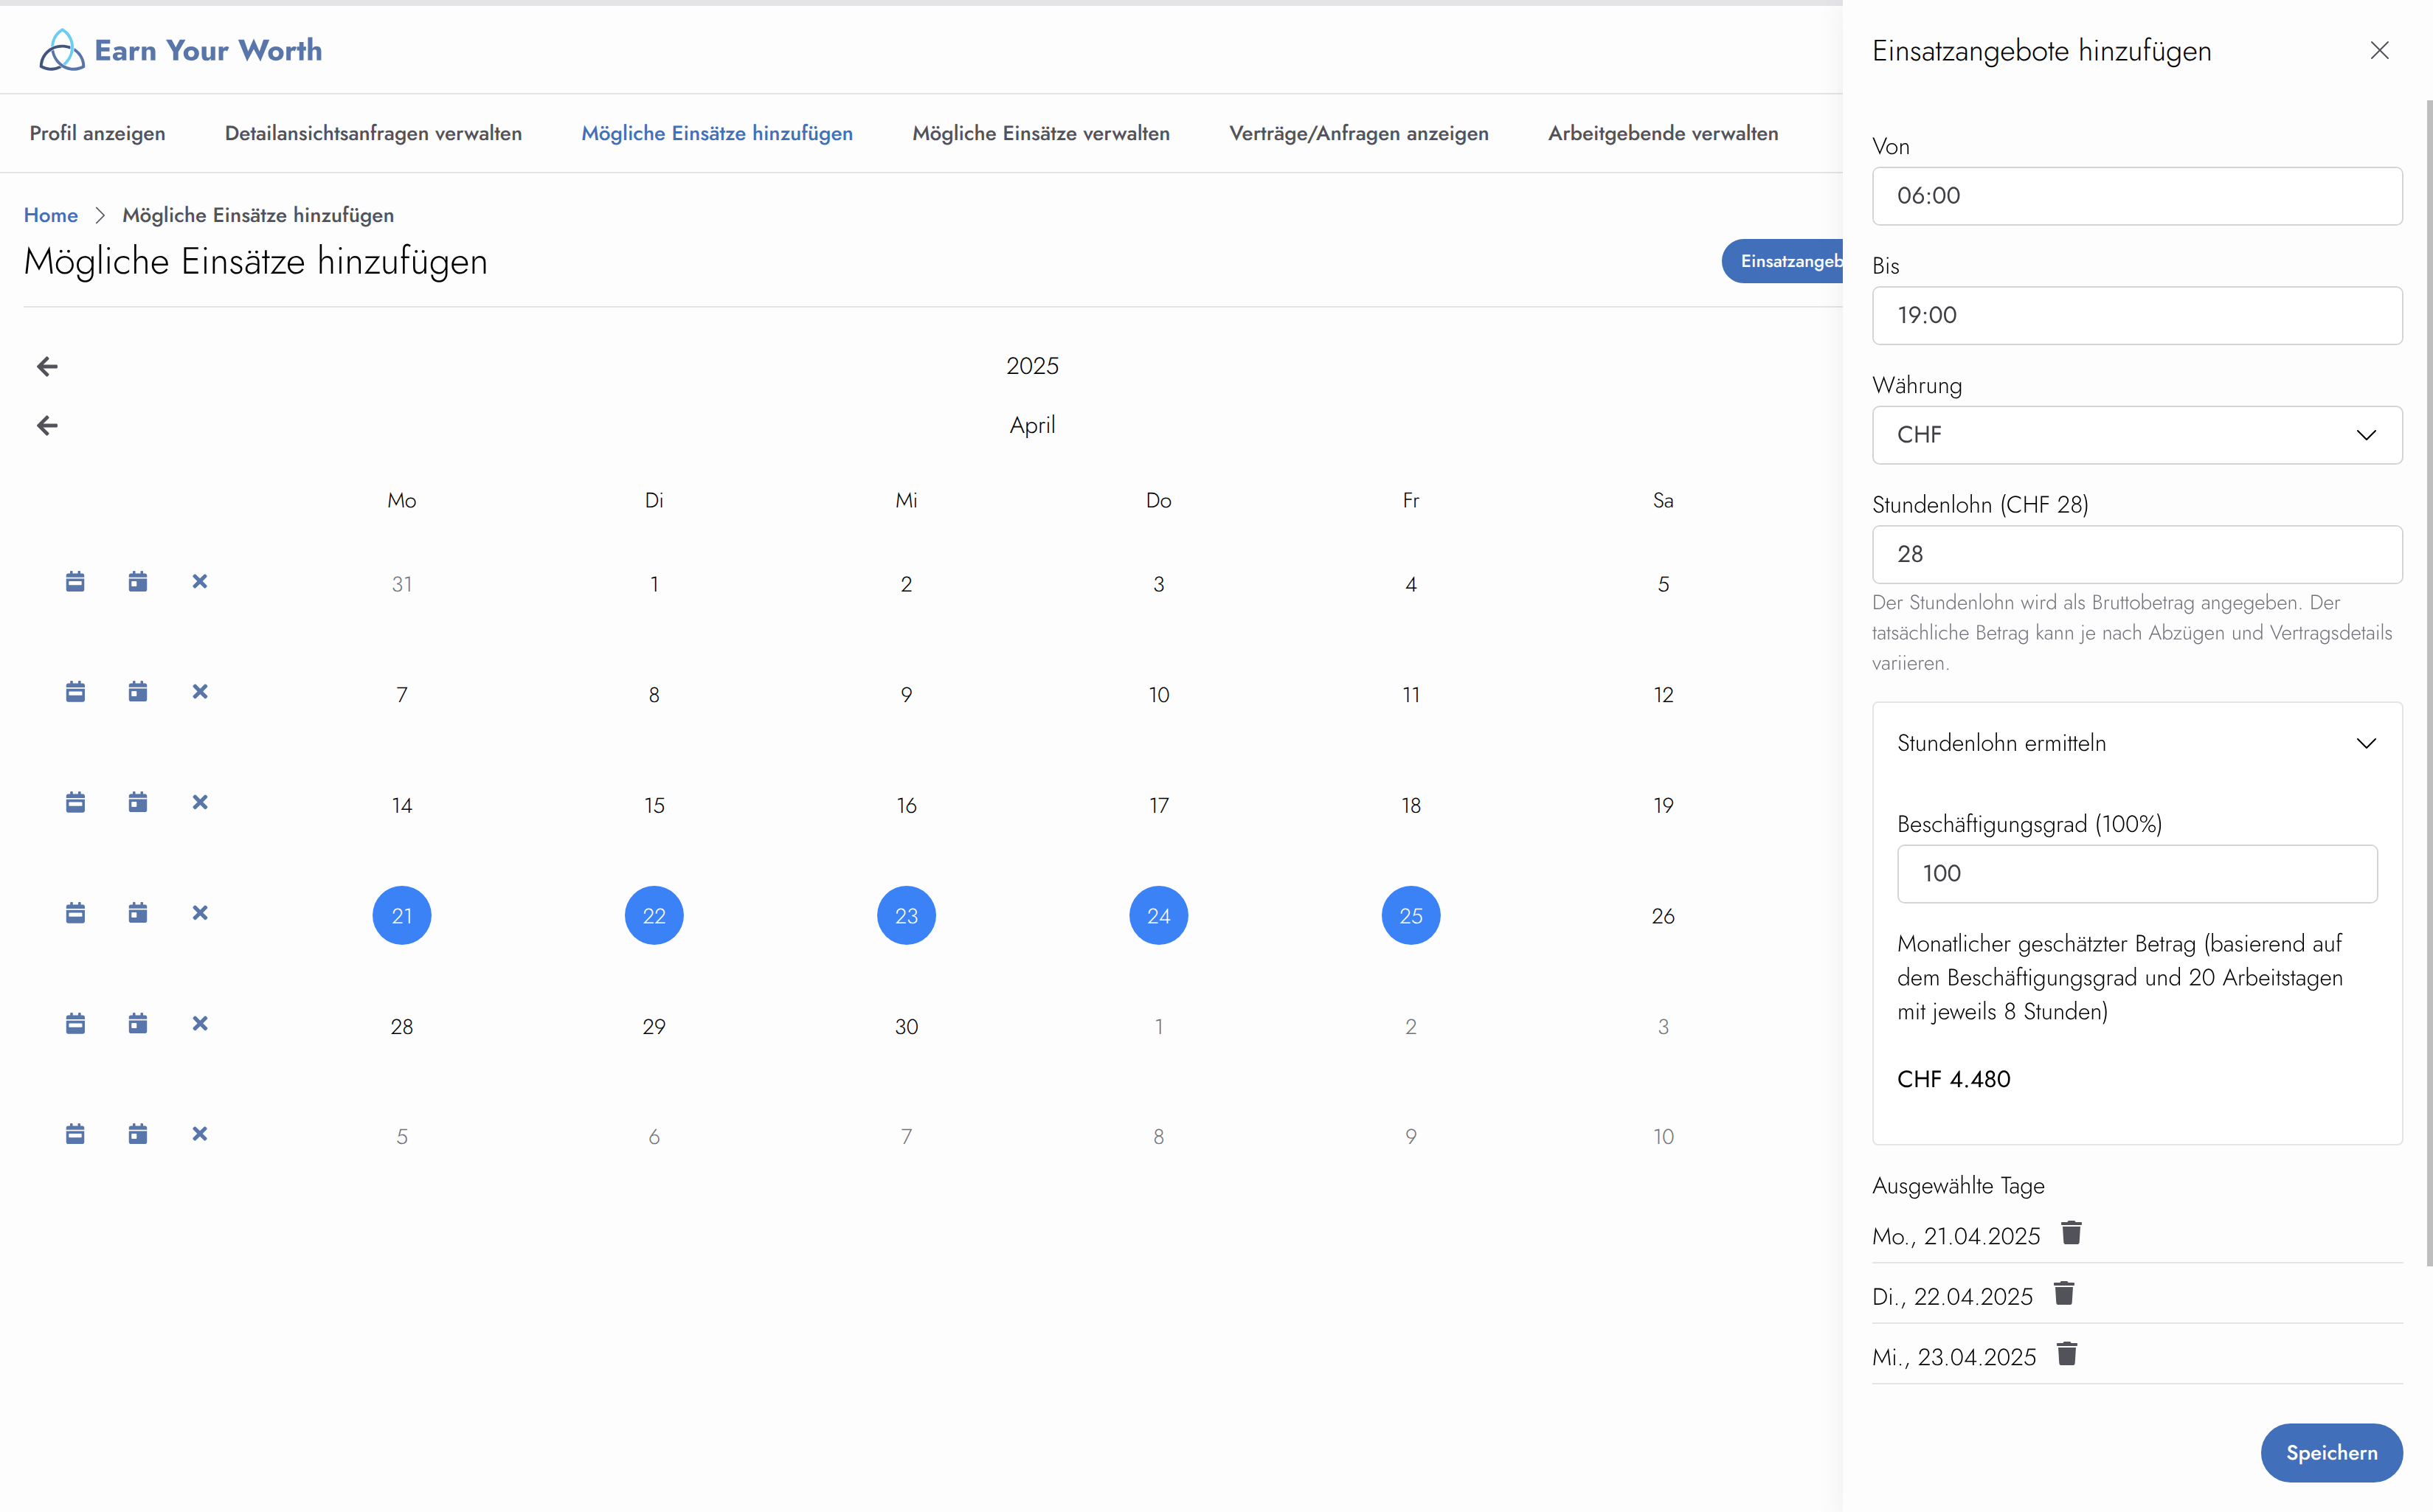Open the Mögliche Einsätze verwalten tab

click(x=1040, y=133)
